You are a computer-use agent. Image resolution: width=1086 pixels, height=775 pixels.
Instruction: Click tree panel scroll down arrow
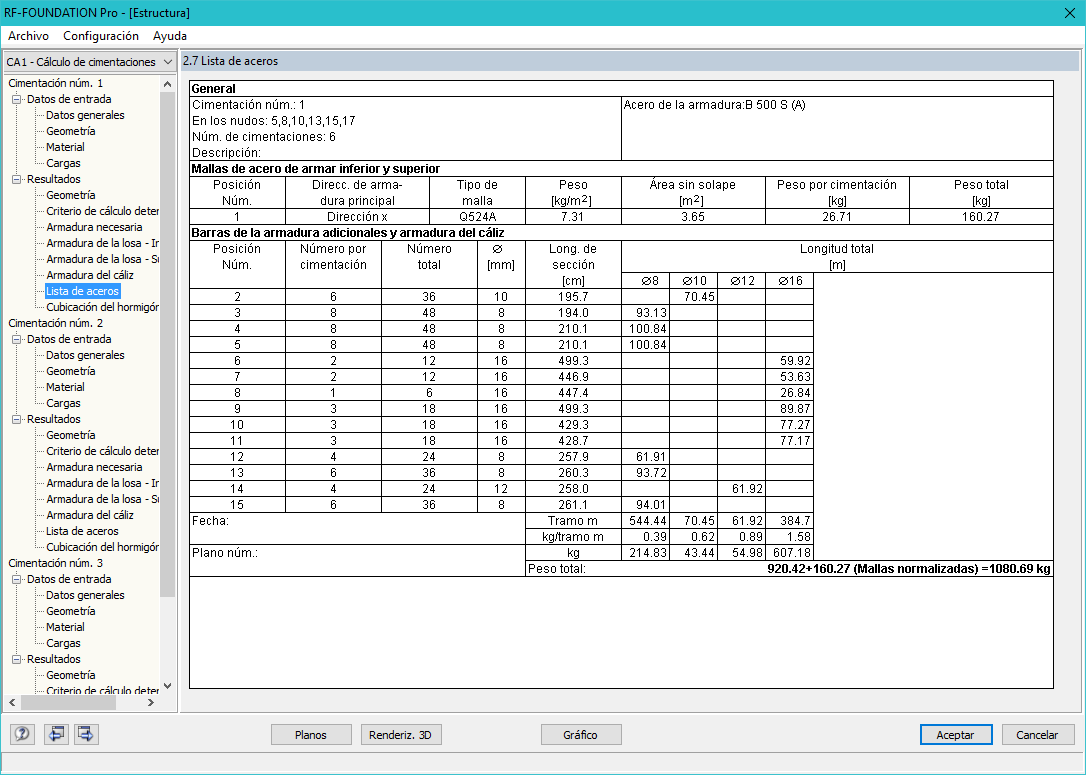pyautogui.click(x=167, y=686)
